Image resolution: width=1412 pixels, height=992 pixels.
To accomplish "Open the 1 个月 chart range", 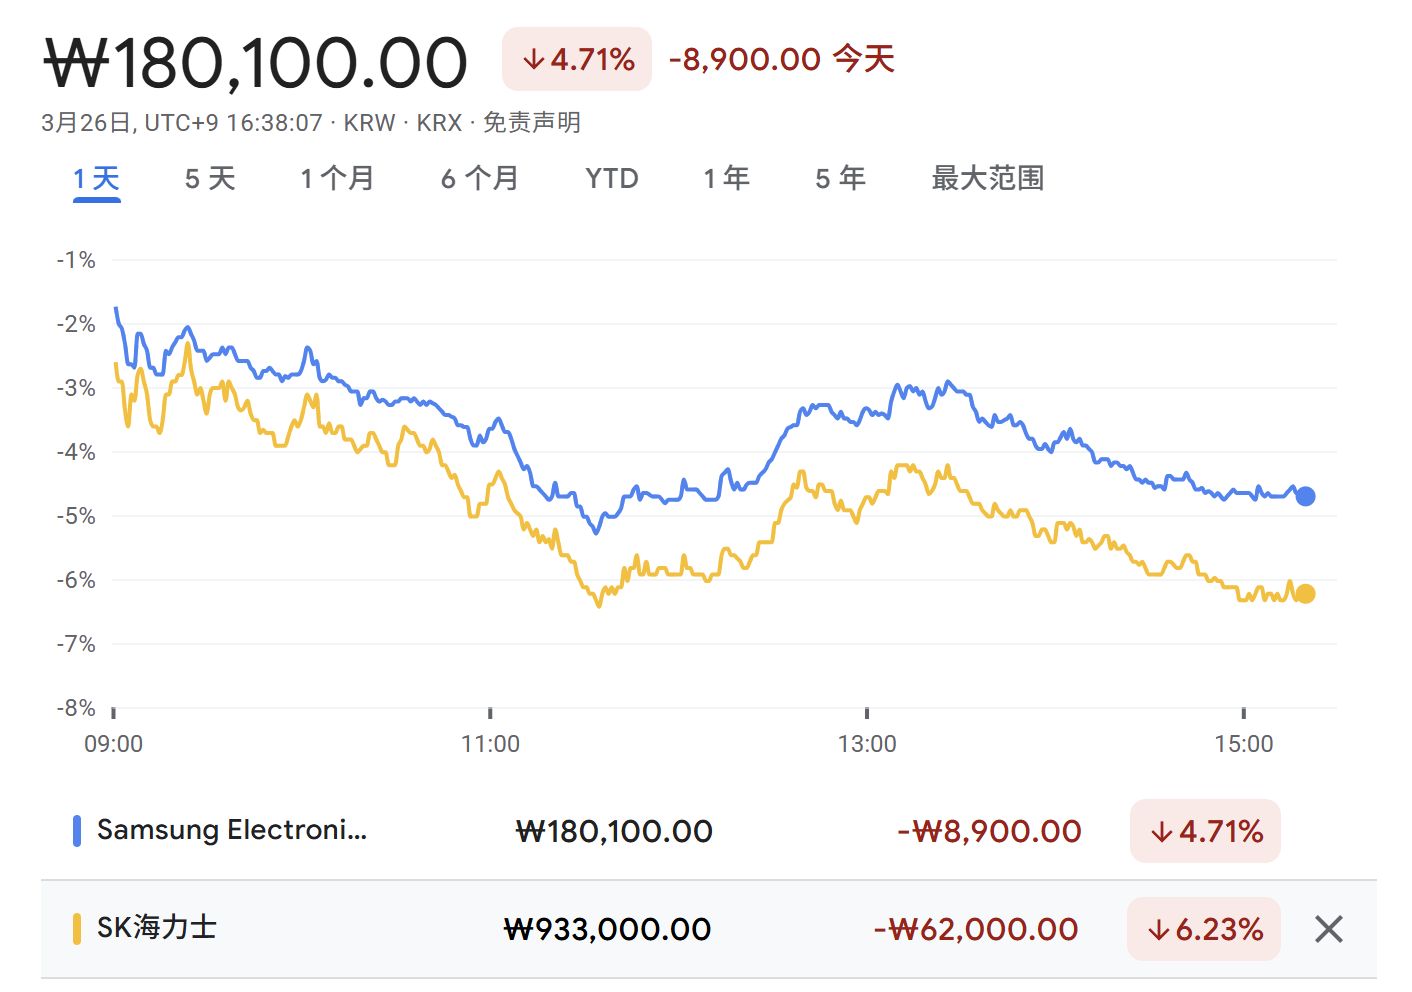I will pyautogui.click(x=337, y=179).
